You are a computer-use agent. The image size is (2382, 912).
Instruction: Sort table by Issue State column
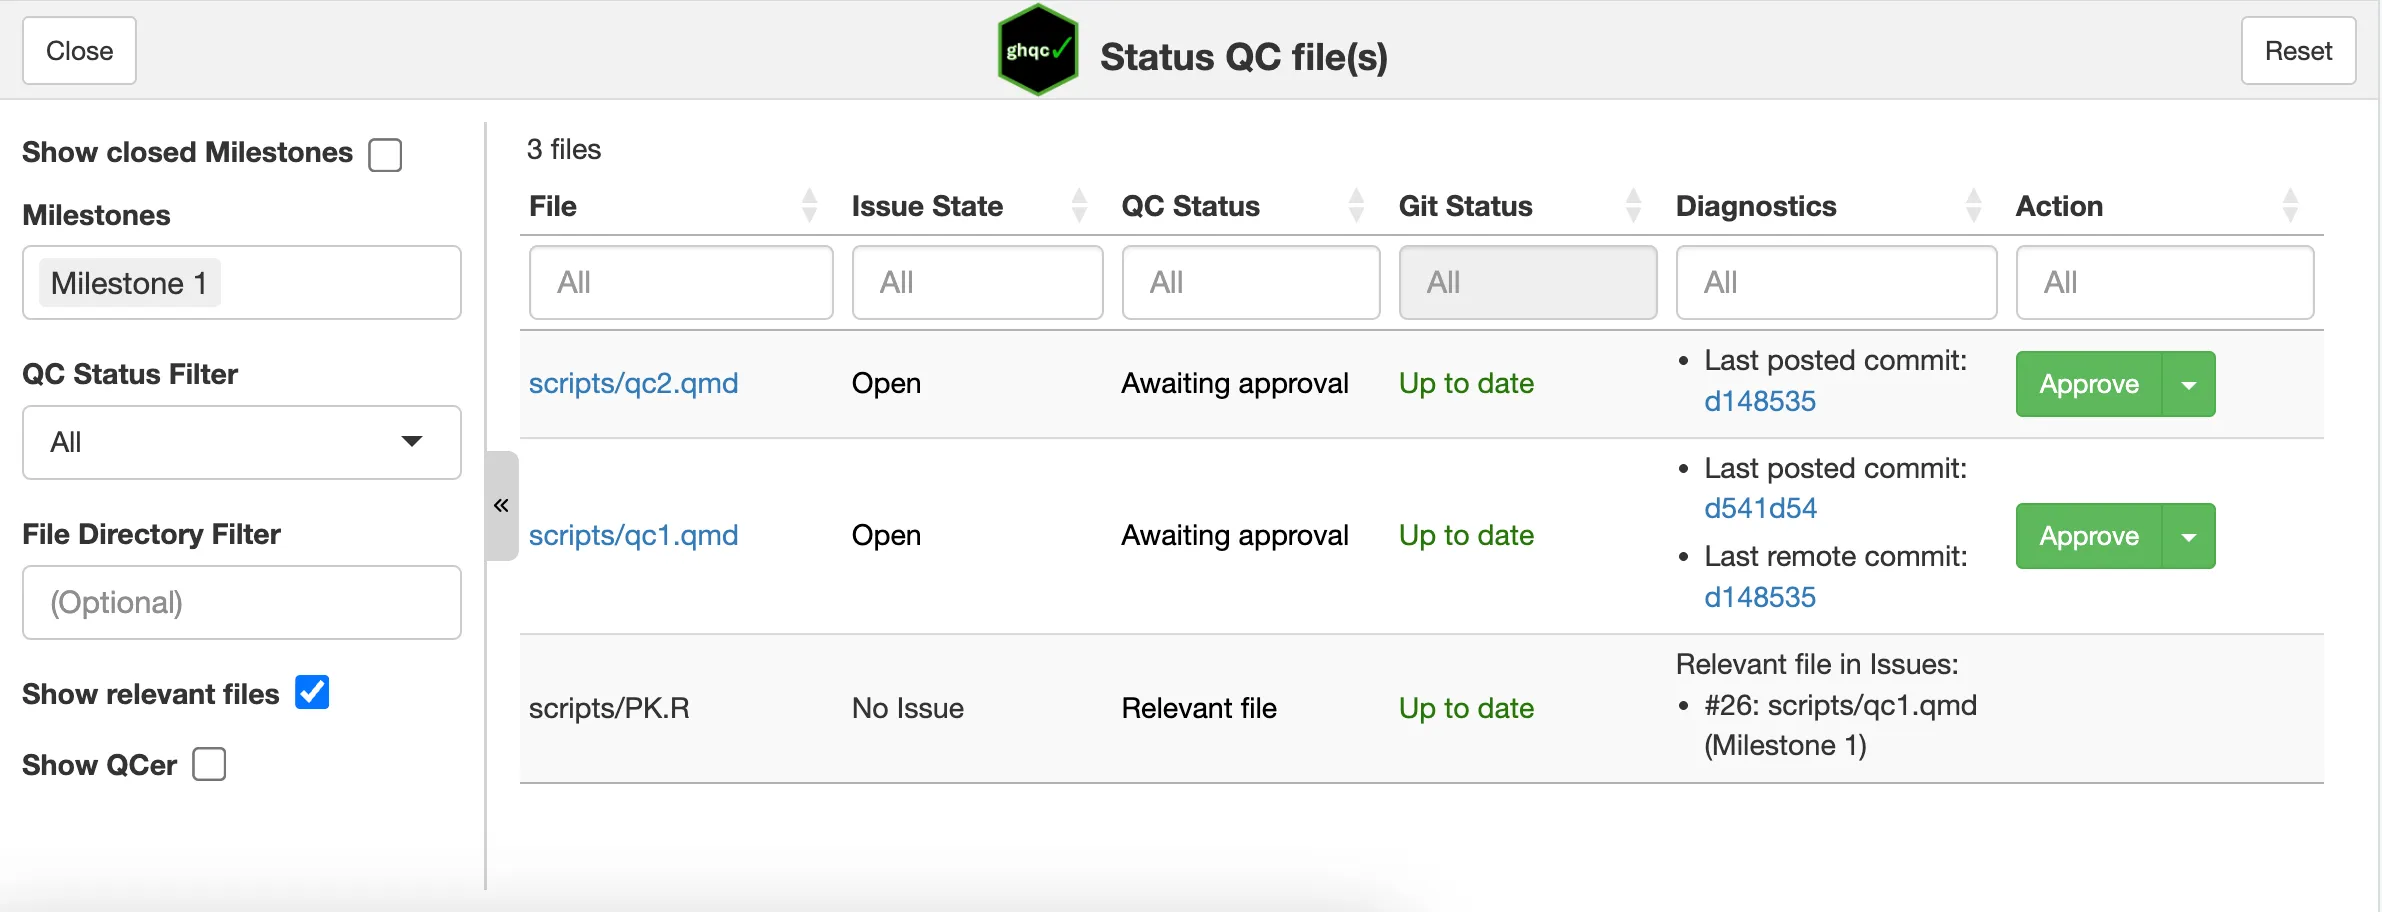pyautogui.click(x=1079, y=206)
